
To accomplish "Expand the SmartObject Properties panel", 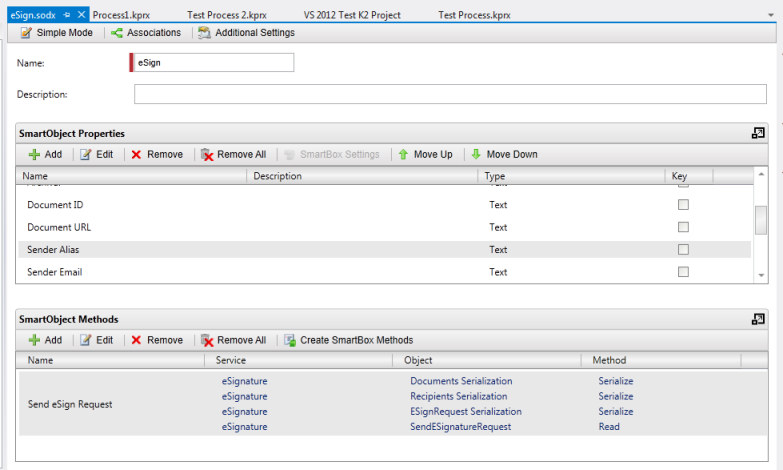I will pos(758,133).
